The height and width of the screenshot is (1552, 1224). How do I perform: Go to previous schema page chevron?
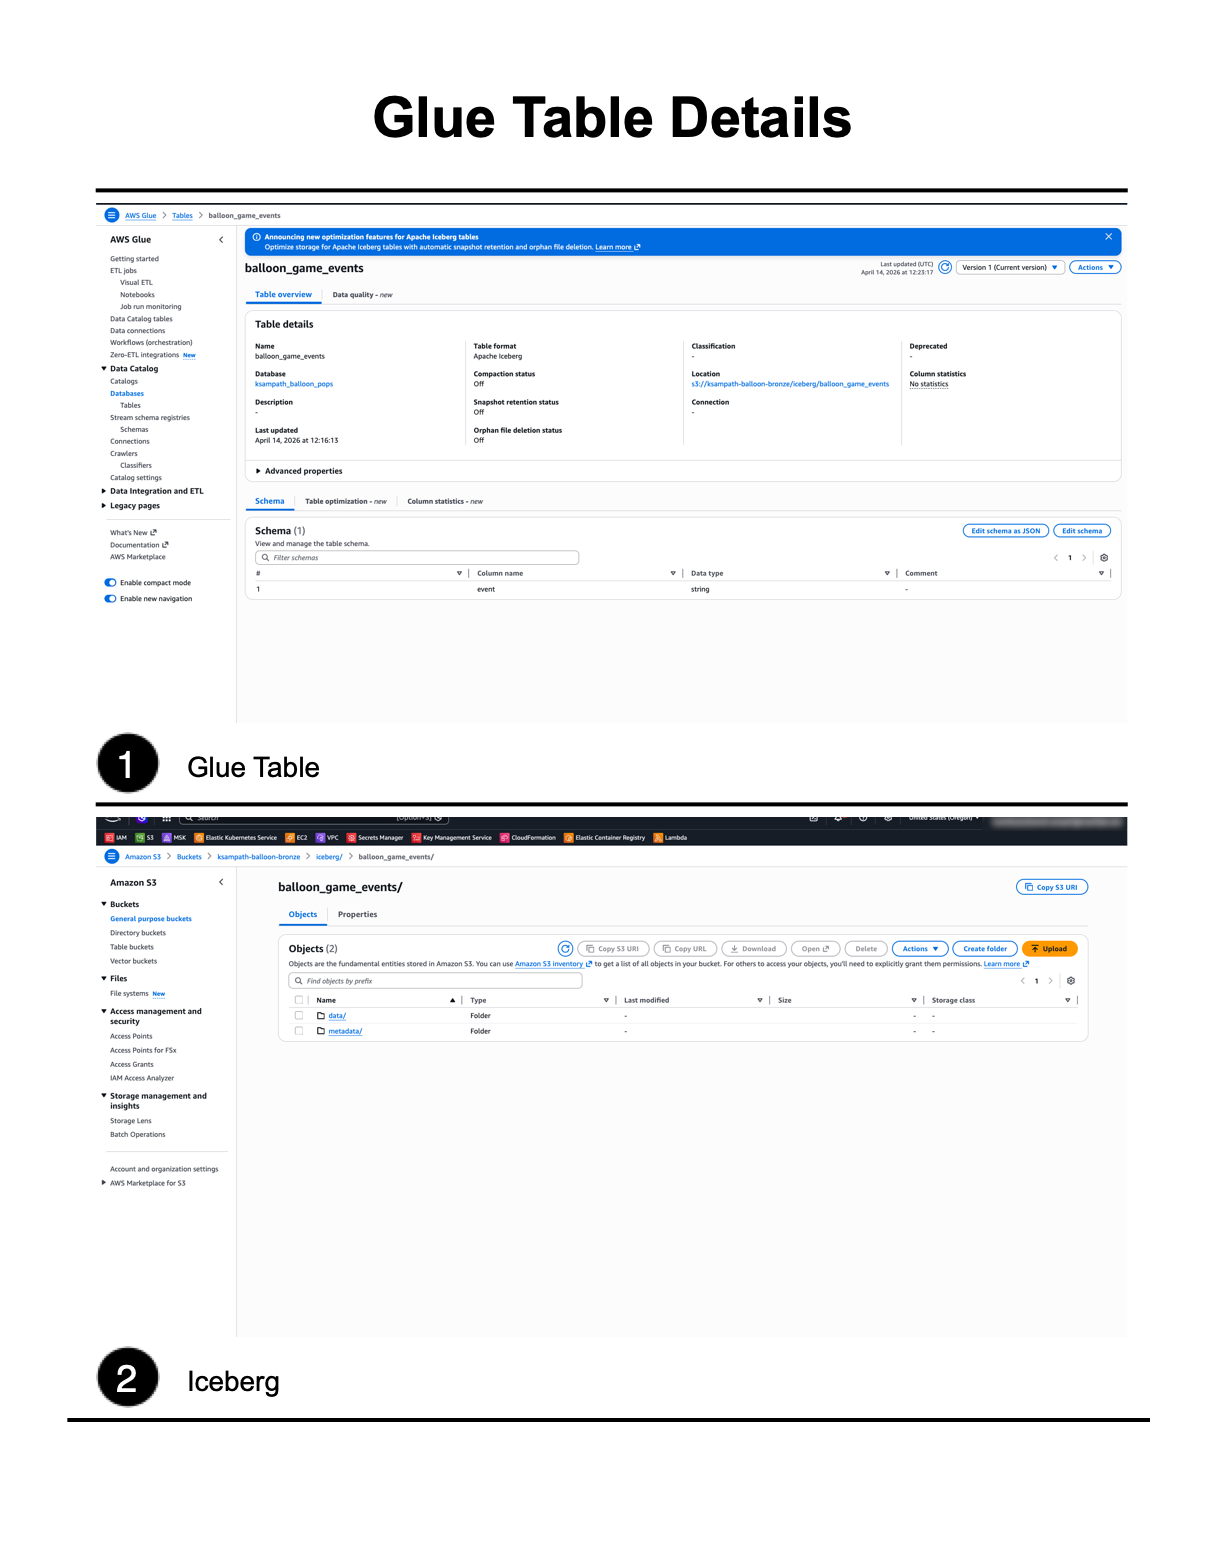click(x=1056, y=558)
